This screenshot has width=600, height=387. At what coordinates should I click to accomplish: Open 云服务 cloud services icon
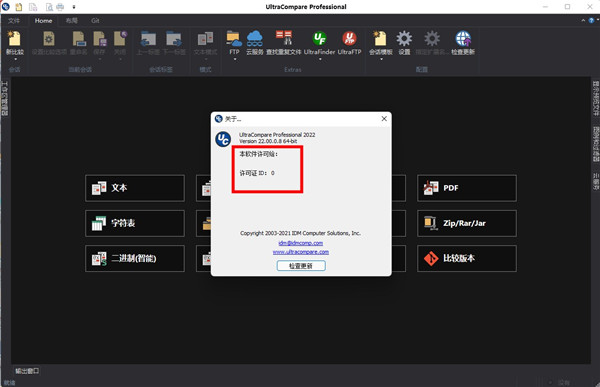[x=254, y=39]
